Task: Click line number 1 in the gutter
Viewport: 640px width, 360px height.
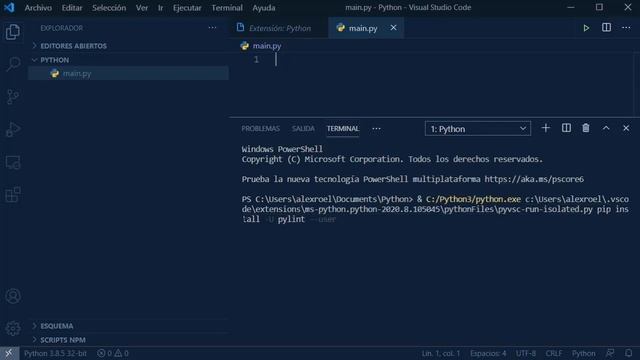Action: 256,60
